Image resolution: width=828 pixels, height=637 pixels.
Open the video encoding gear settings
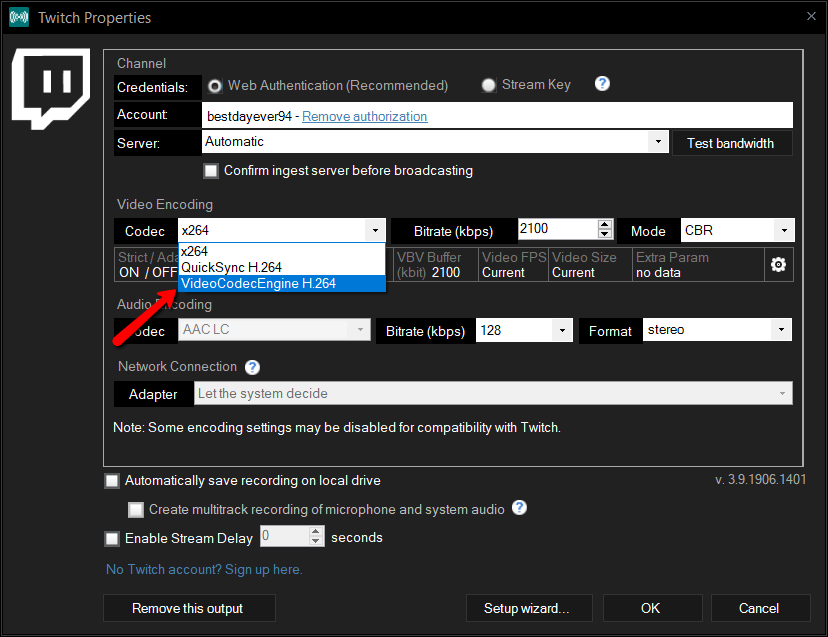coord(778,265)
